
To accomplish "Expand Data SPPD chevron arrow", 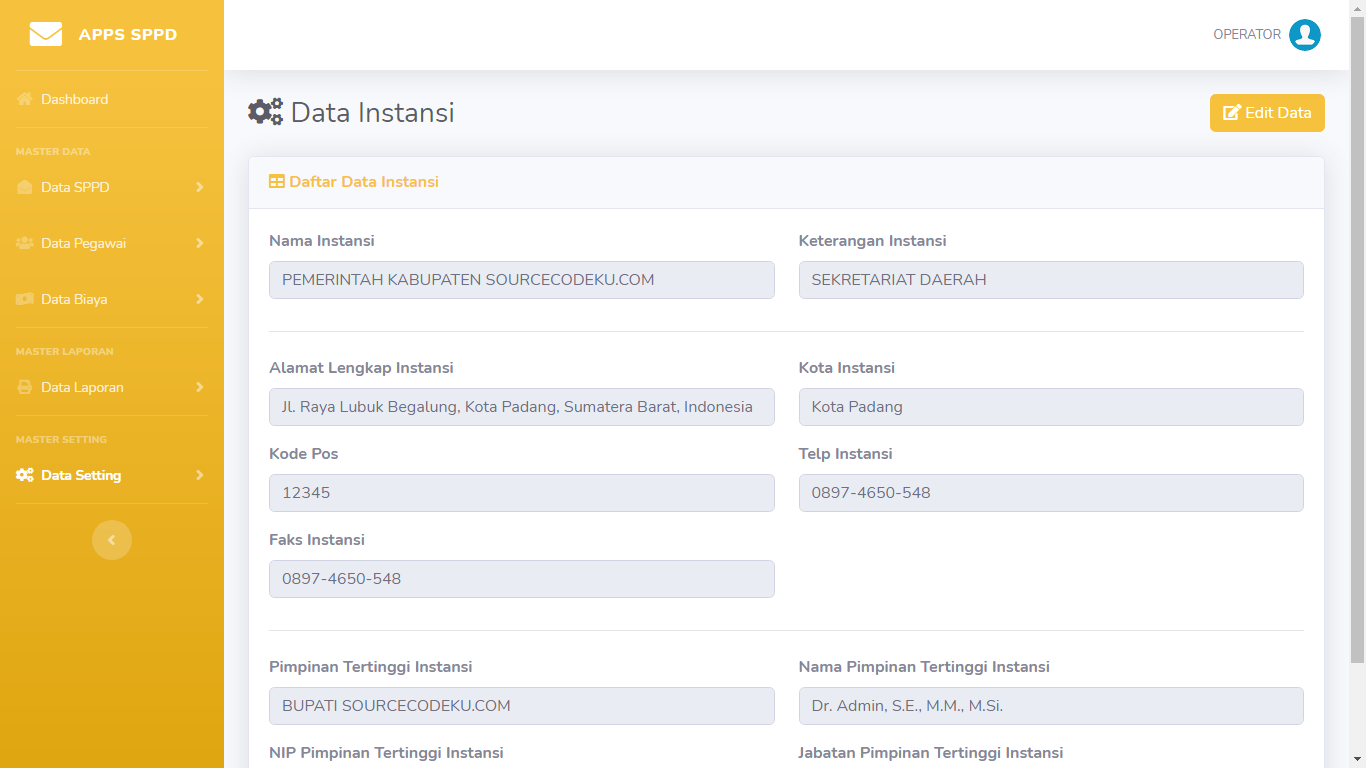I will 200,187.
